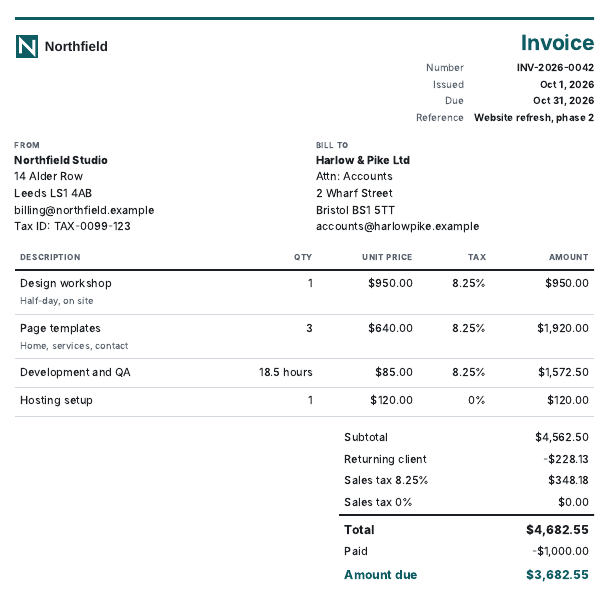The width and height of the screenshot is (610, 600).
Task: Click the DESCRIPTION column header
Action: (x=50, y=257)
